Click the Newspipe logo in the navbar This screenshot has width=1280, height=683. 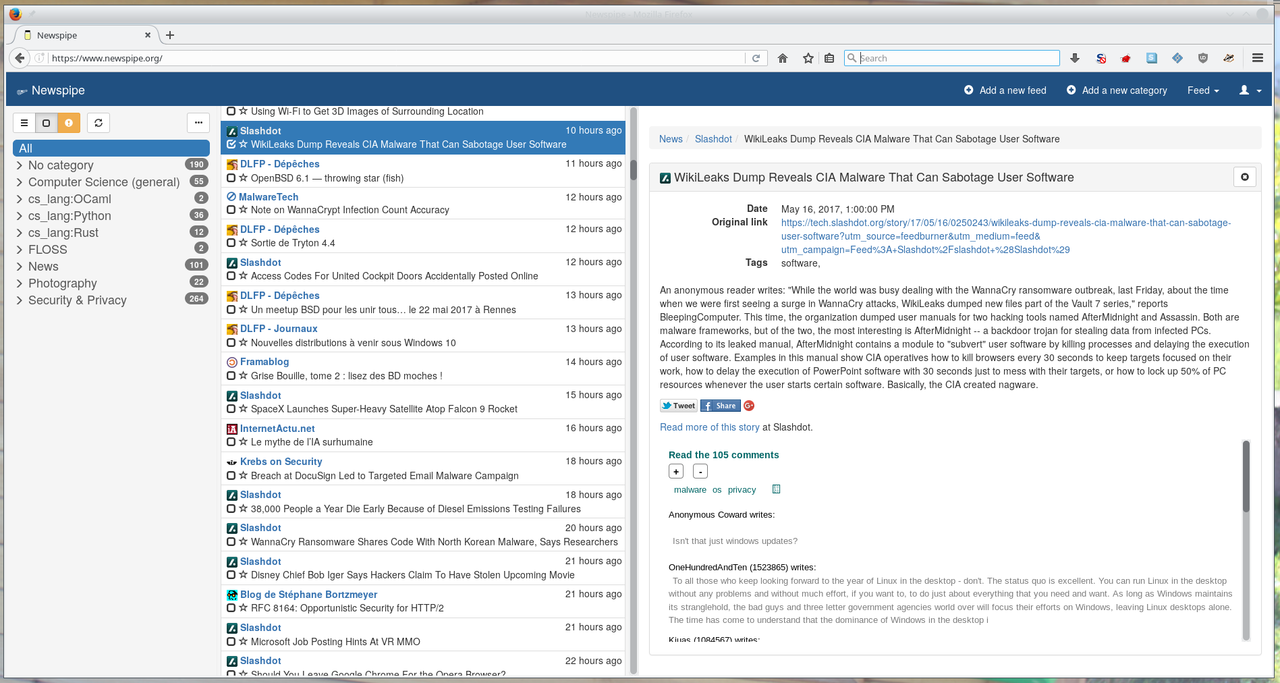[x=50, y=90]
